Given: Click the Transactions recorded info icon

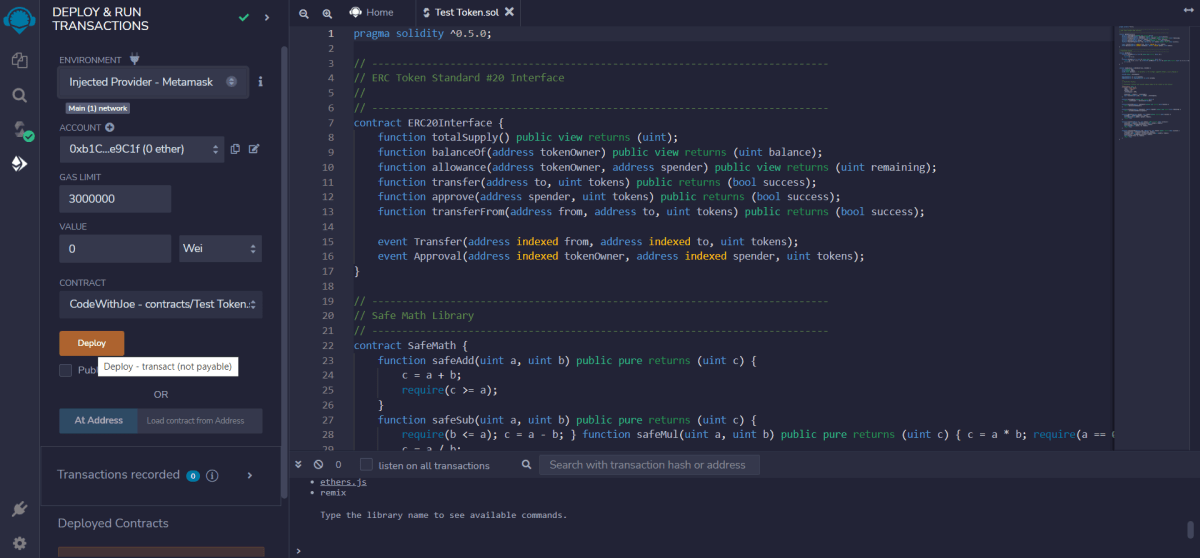Looking at the screenshot, I should coord(212,475).
